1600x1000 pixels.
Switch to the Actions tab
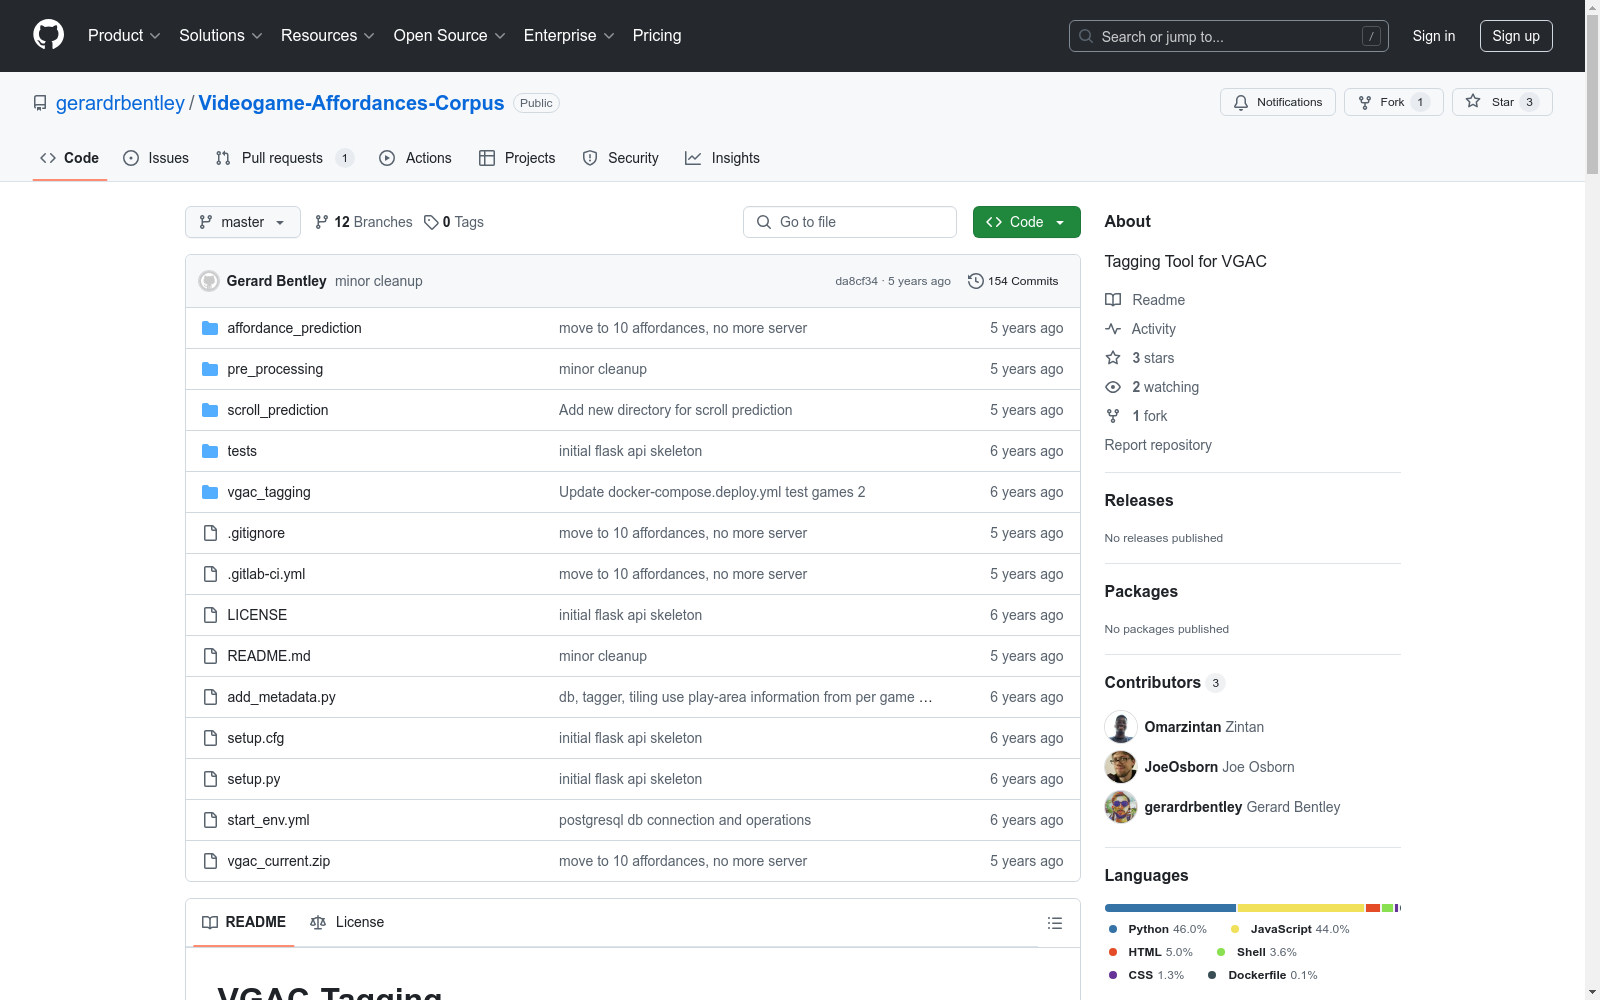415,158
